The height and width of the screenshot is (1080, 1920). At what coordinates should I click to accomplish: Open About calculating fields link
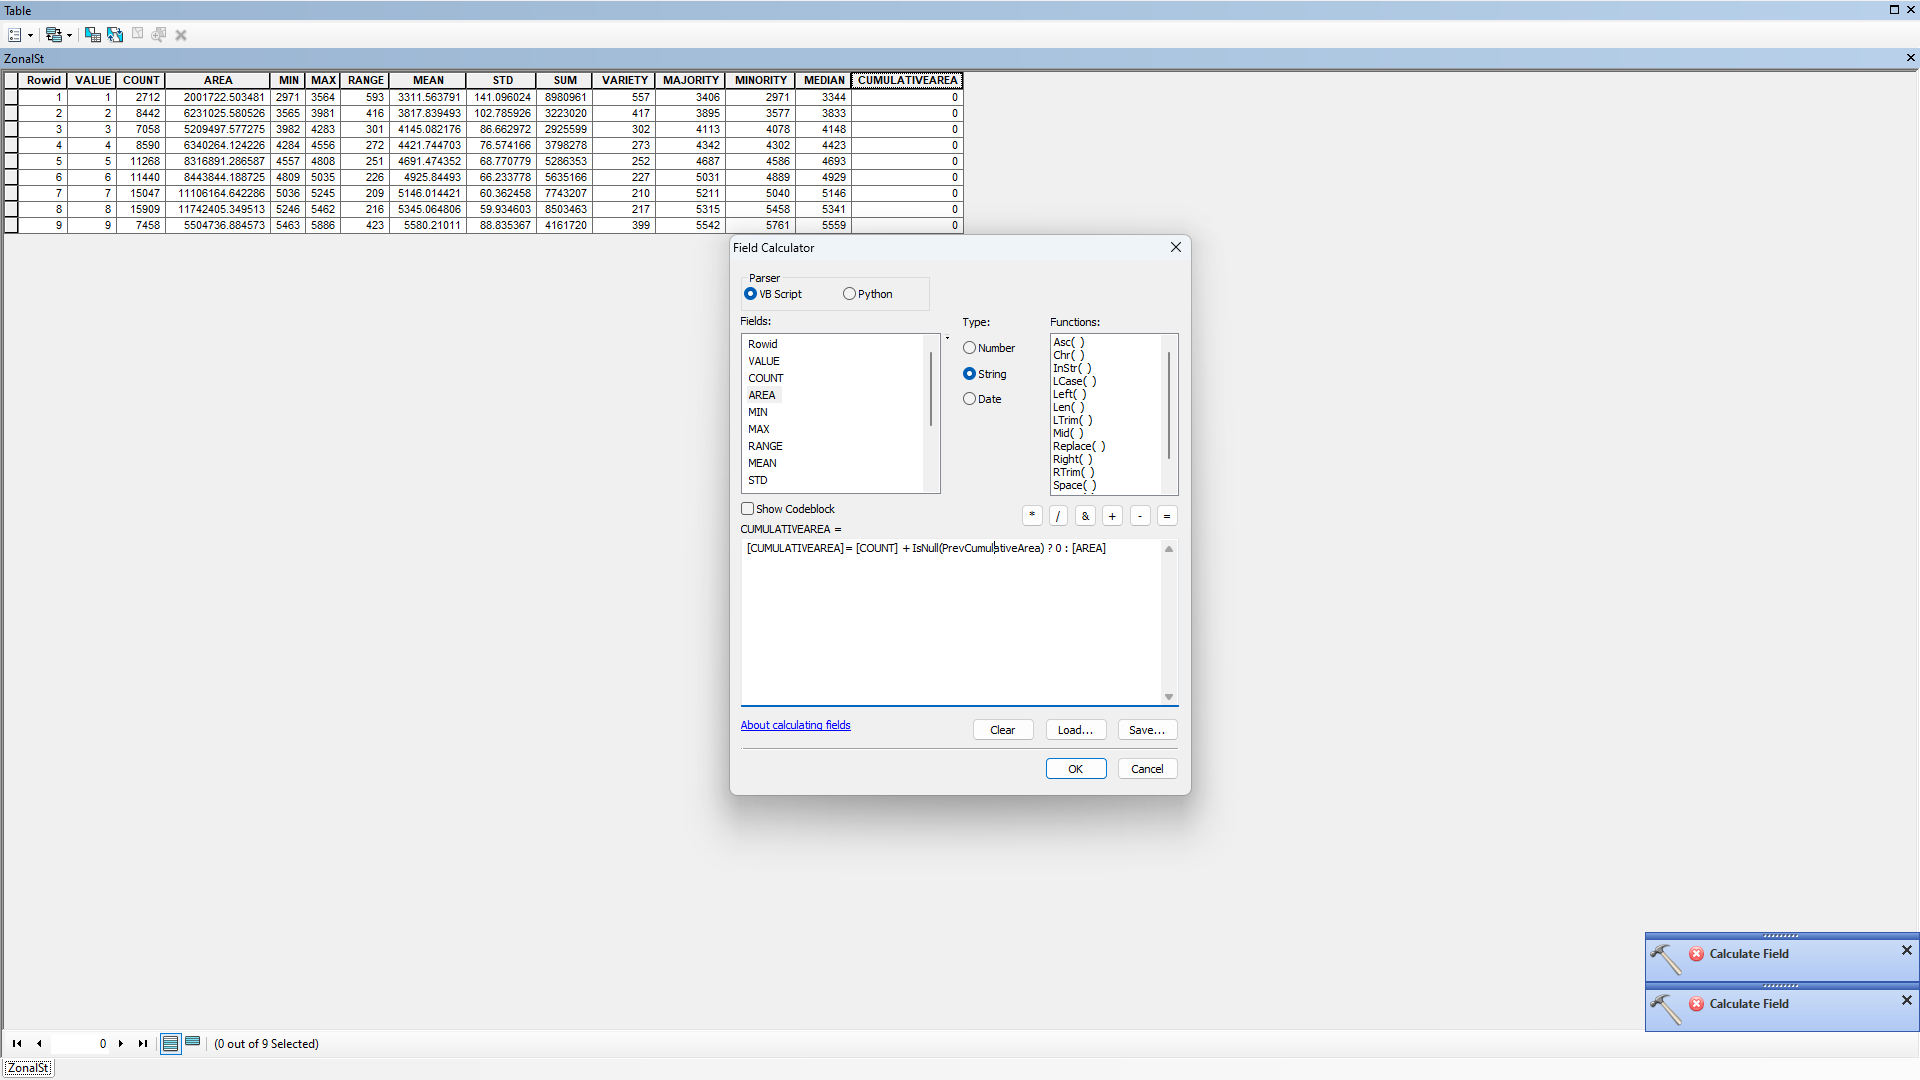796,725
